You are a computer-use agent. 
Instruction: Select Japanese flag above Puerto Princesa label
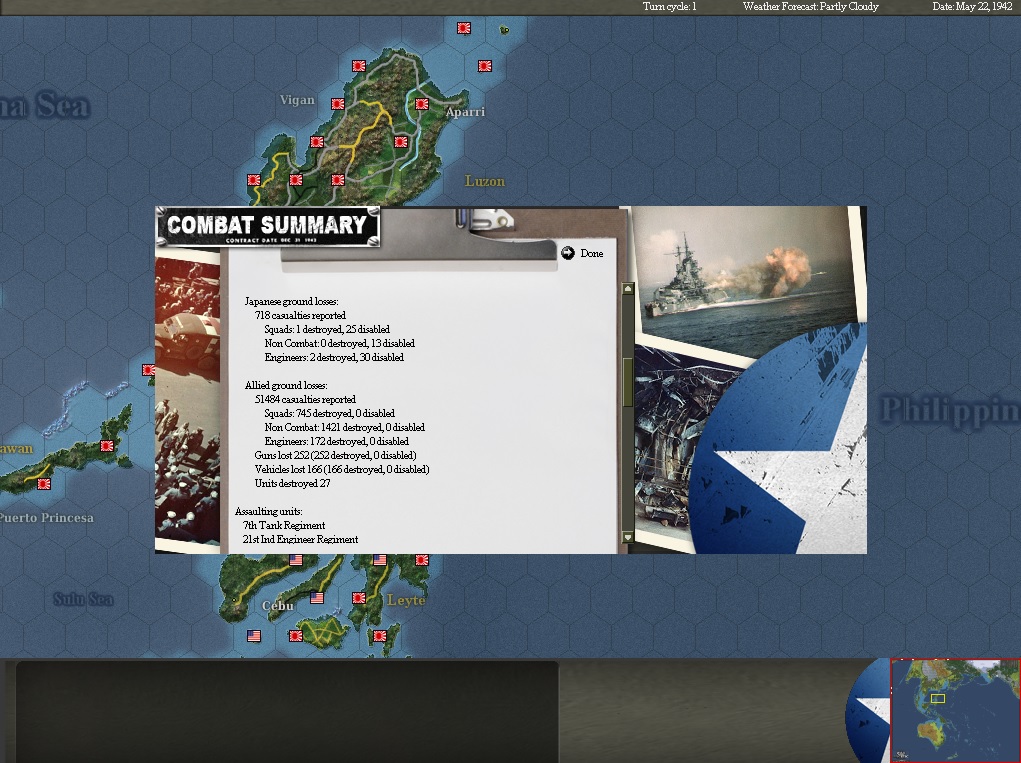(44, 484)
